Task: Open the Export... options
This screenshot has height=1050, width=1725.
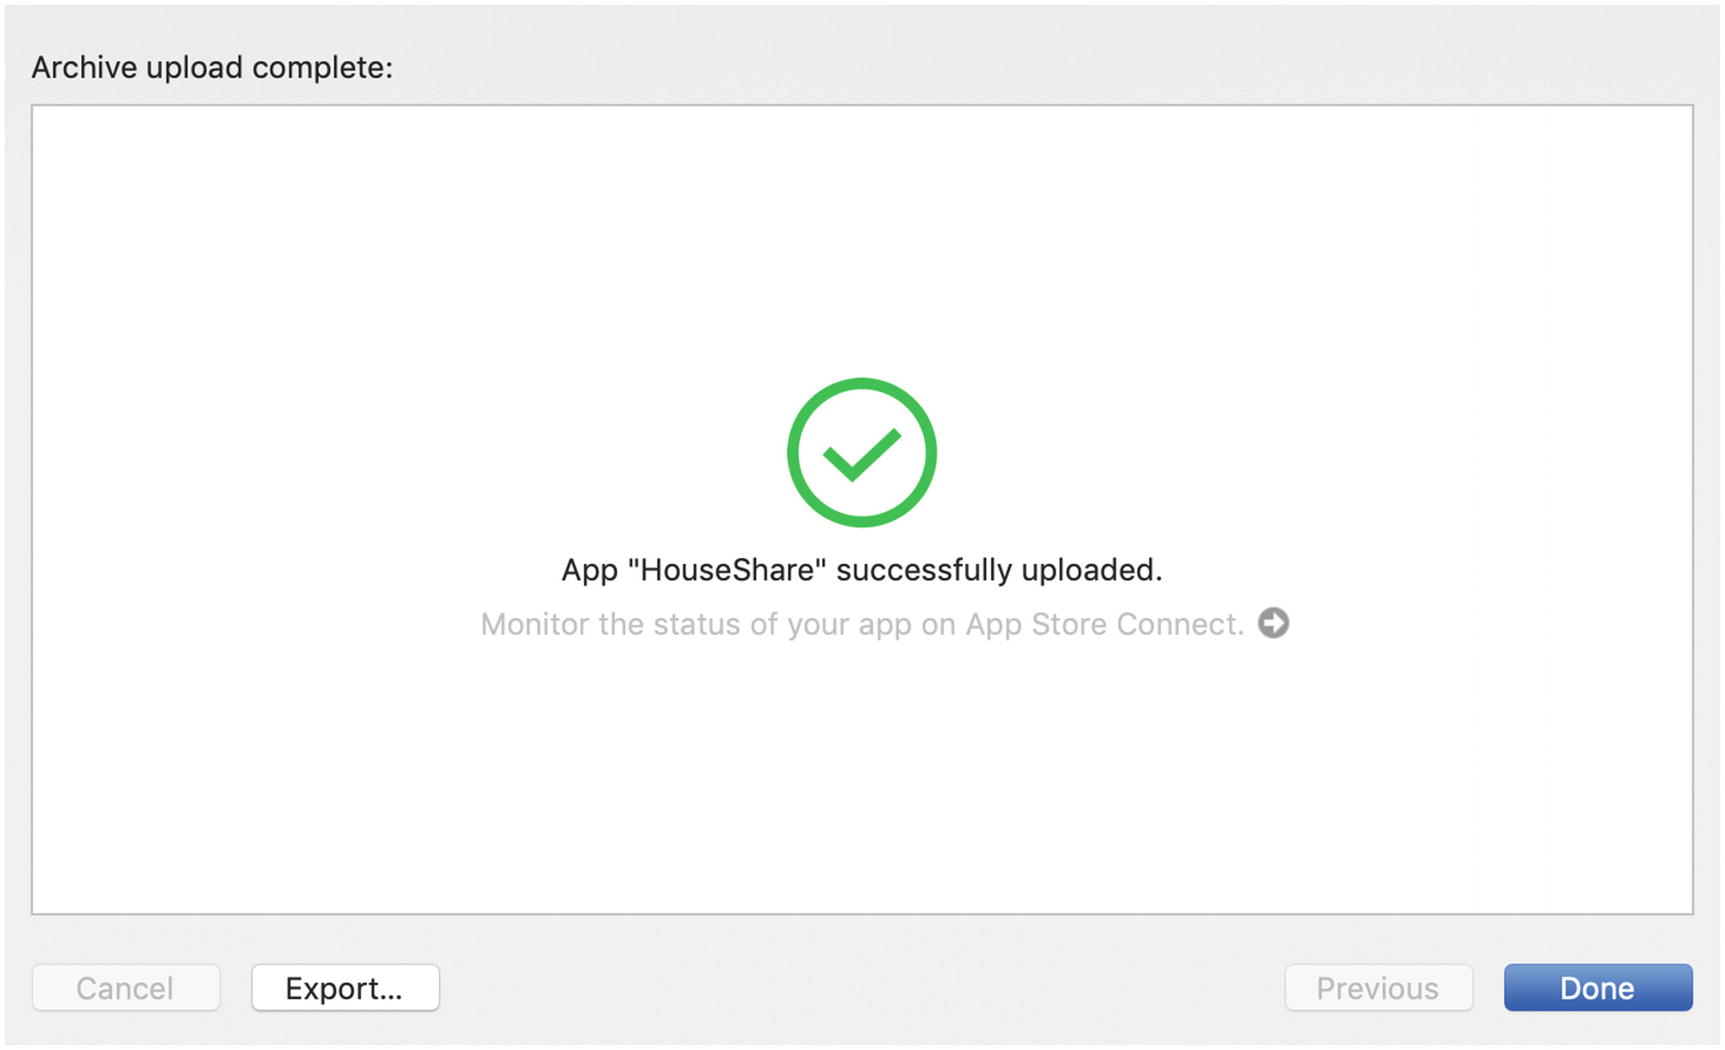Action: pyautogui.click(x=345, y=988)
